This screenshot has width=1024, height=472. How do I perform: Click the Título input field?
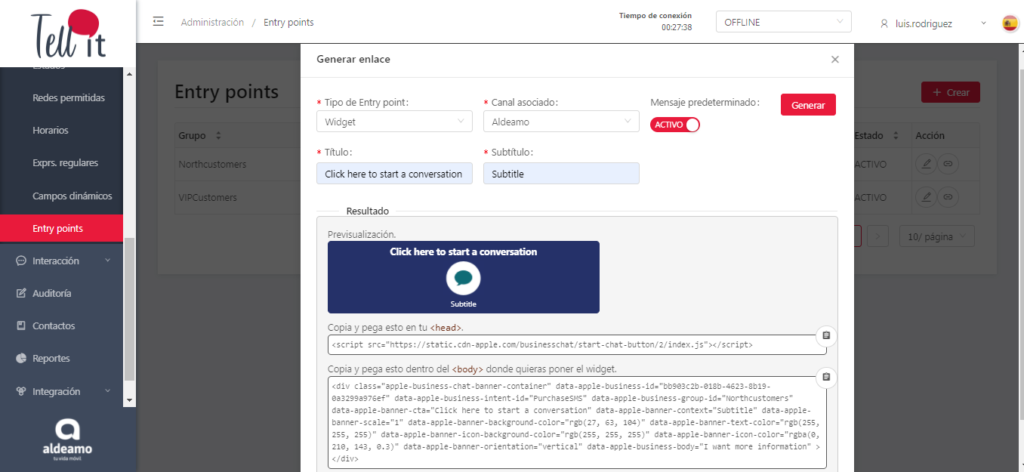394,173
